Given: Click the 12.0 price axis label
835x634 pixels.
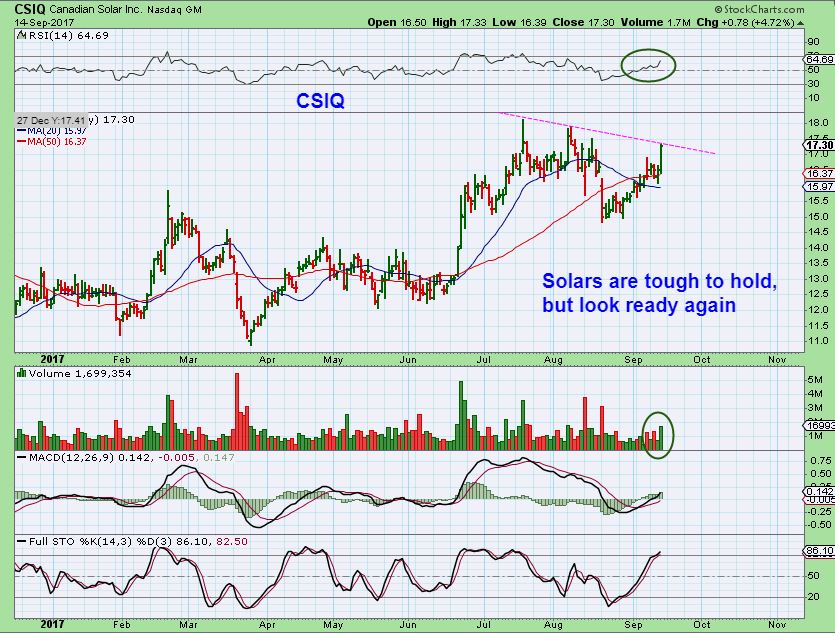Looking at the screenshot, I should [817, 310].
